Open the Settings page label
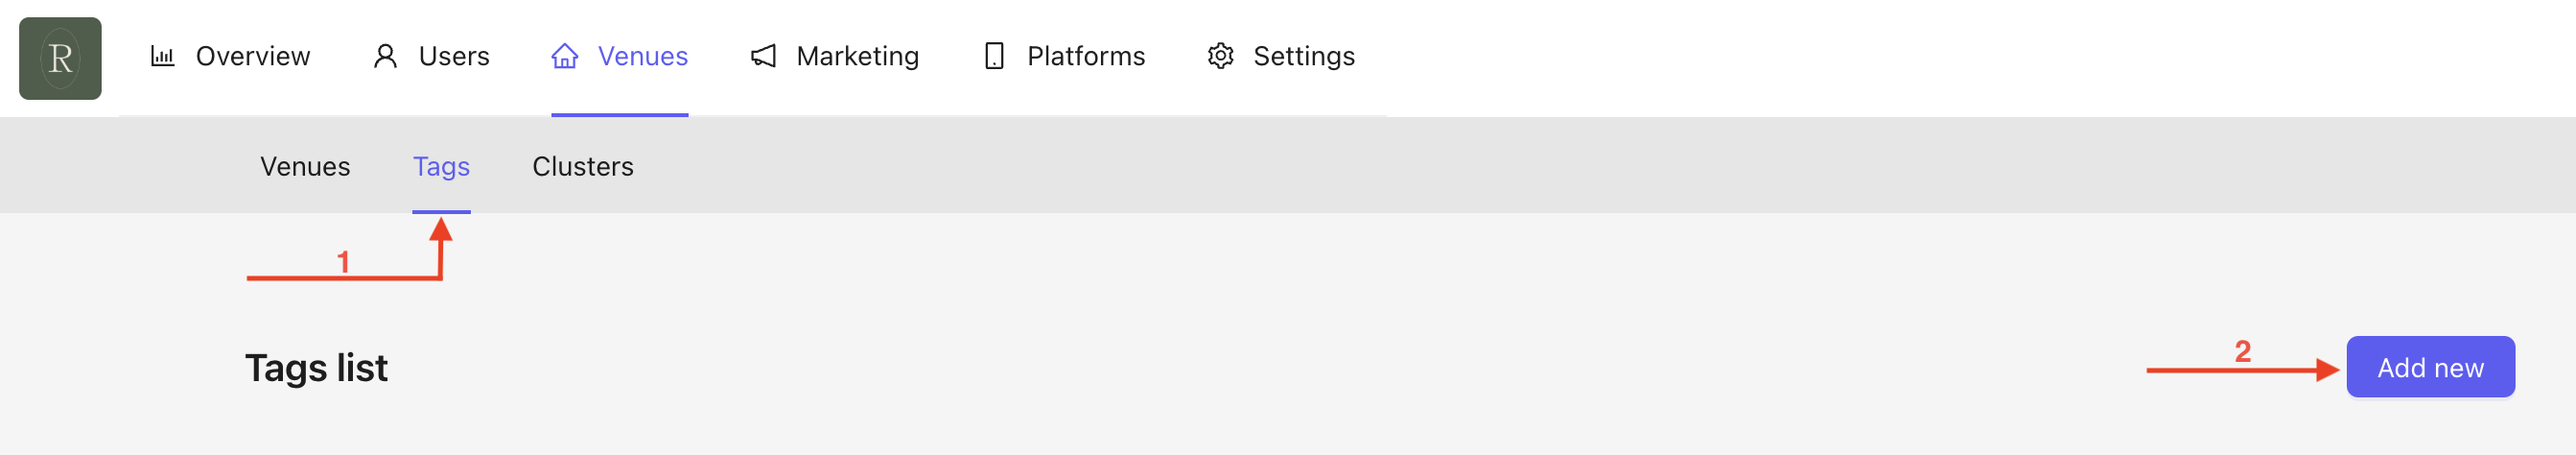 click(x=1304, y=56)
